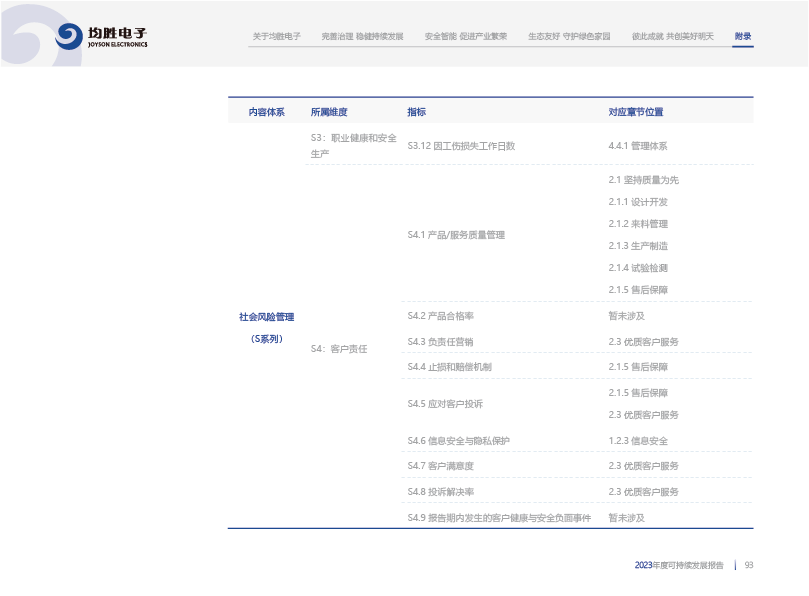Click 1.2.3 信息安全 section reference

(638, 441)
